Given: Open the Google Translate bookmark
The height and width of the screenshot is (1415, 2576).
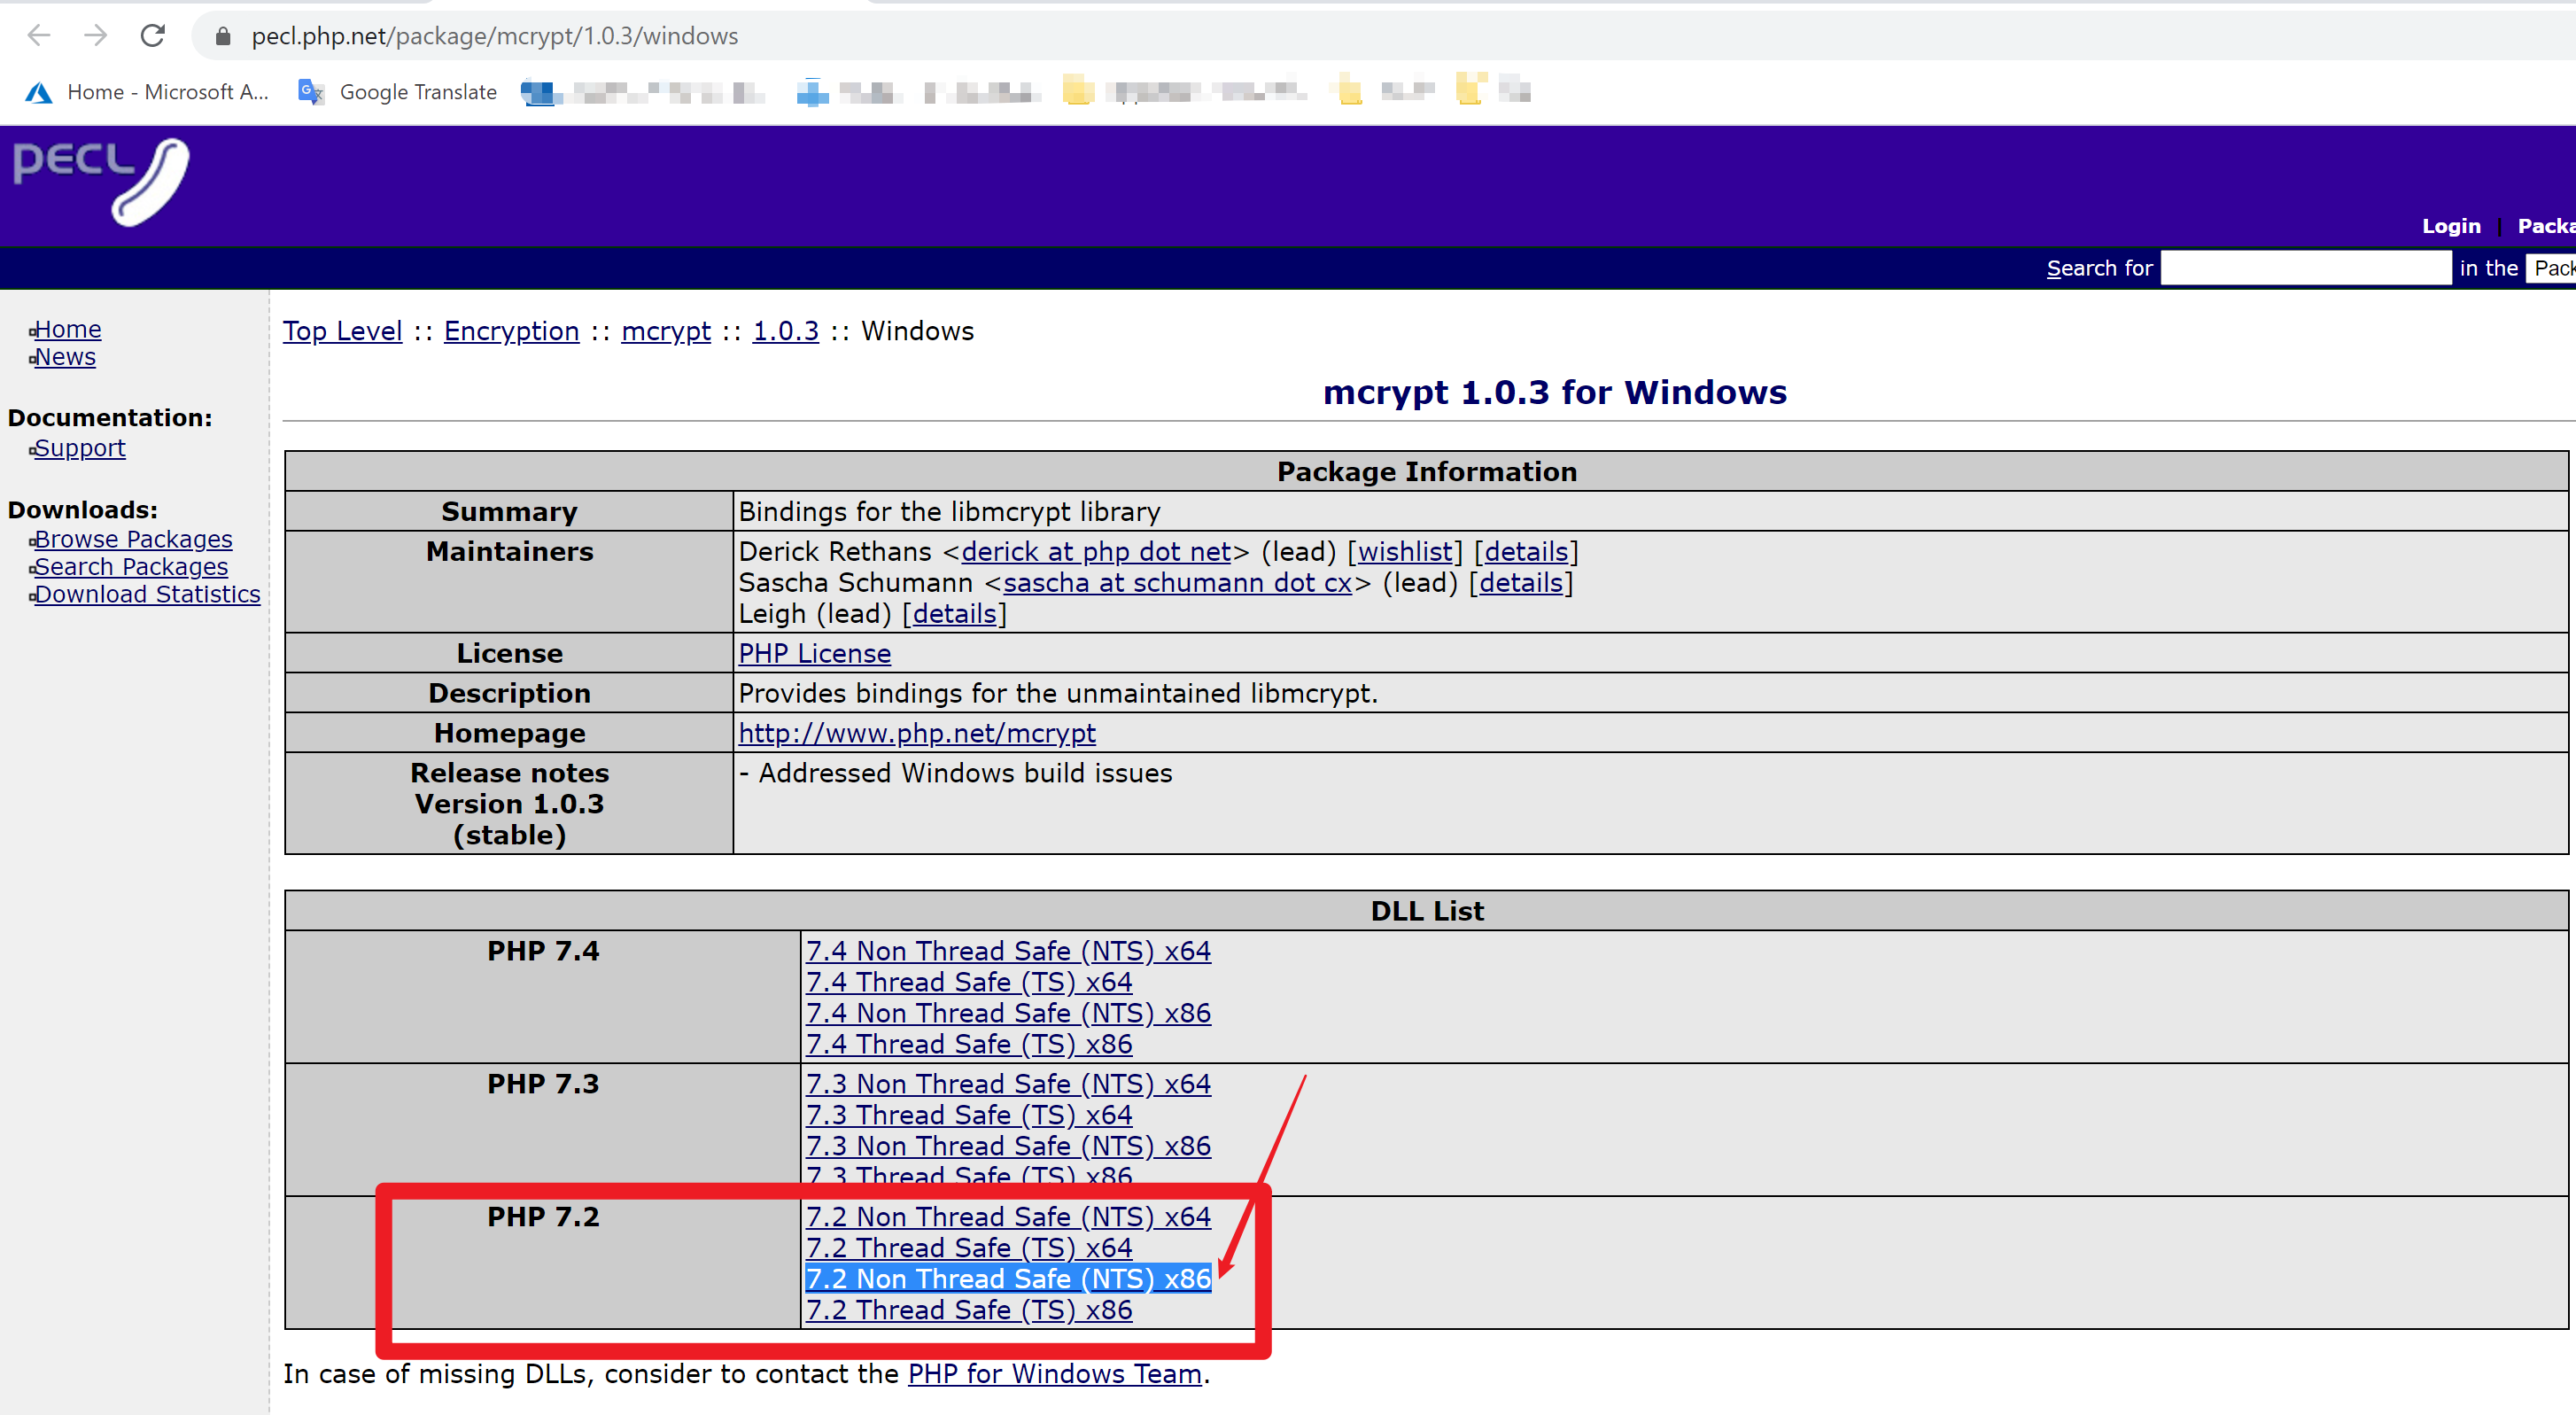Looking at the screenshot, I should (398, 92).
